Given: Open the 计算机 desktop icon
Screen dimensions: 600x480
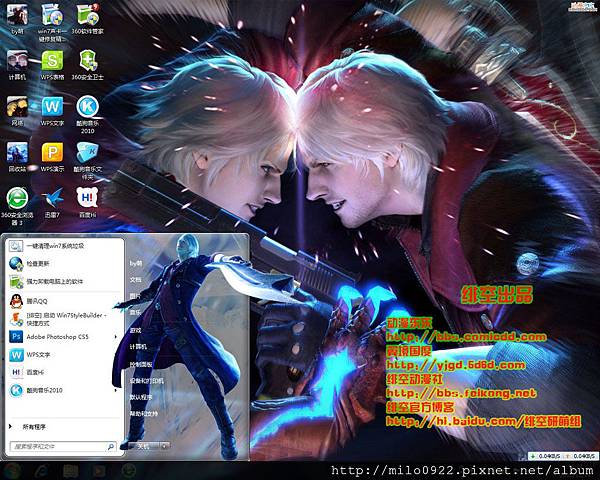Looking at the screenshot, I should (17, 65).
